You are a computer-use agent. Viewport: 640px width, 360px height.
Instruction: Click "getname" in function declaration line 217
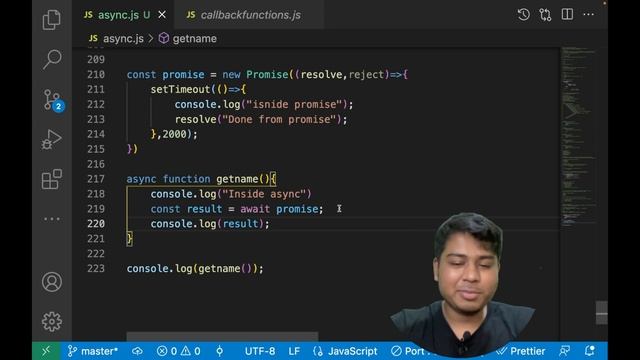point(237,179)
